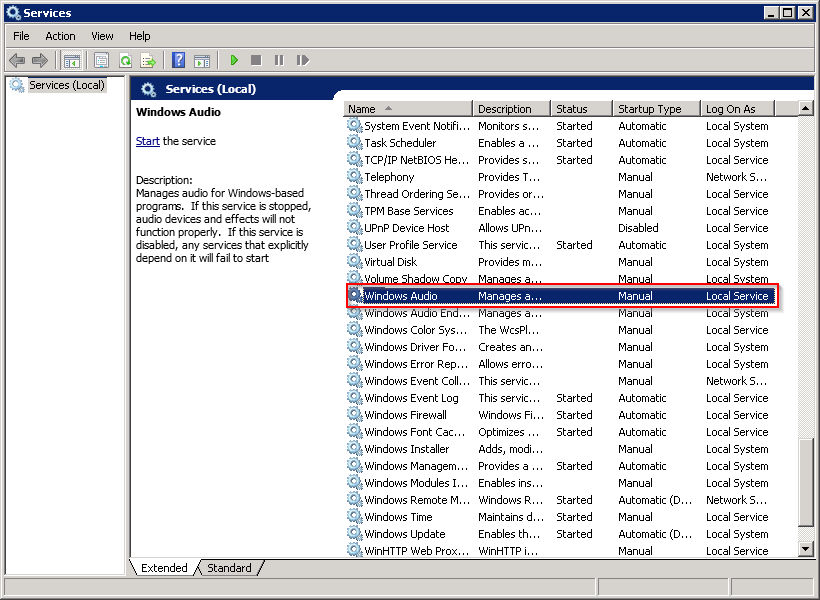This screenshot has height=600, width=820.
Task: Click Windows Update's Automatic (D... startup cell
Action: (x=655, y=534)
